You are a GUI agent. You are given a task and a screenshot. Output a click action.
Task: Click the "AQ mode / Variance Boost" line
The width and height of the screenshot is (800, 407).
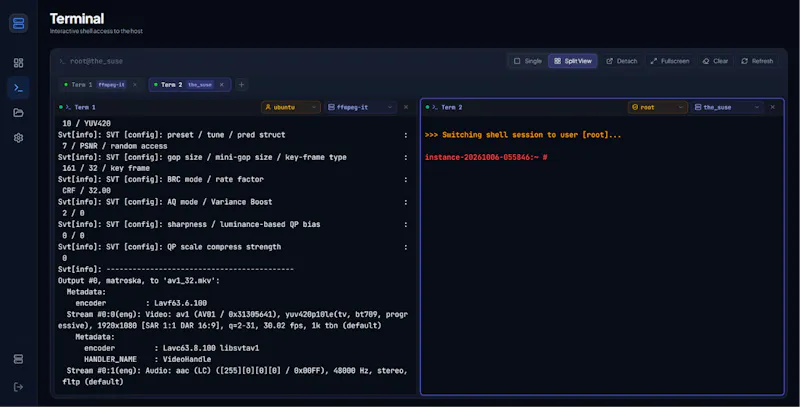(165, 202)
